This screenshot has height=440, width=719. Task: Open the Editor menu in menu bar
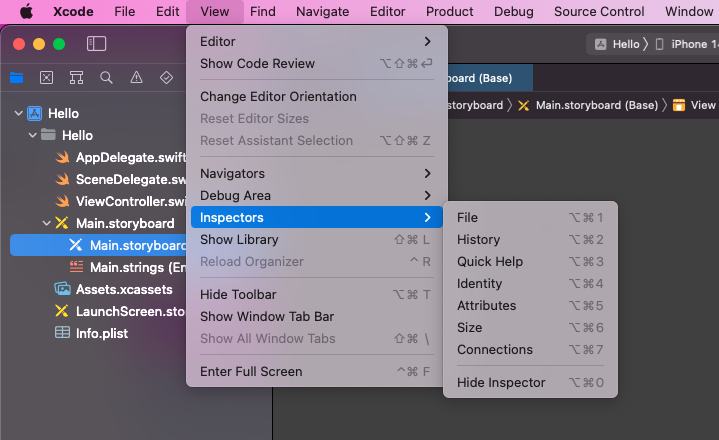(x=387, y=11)
